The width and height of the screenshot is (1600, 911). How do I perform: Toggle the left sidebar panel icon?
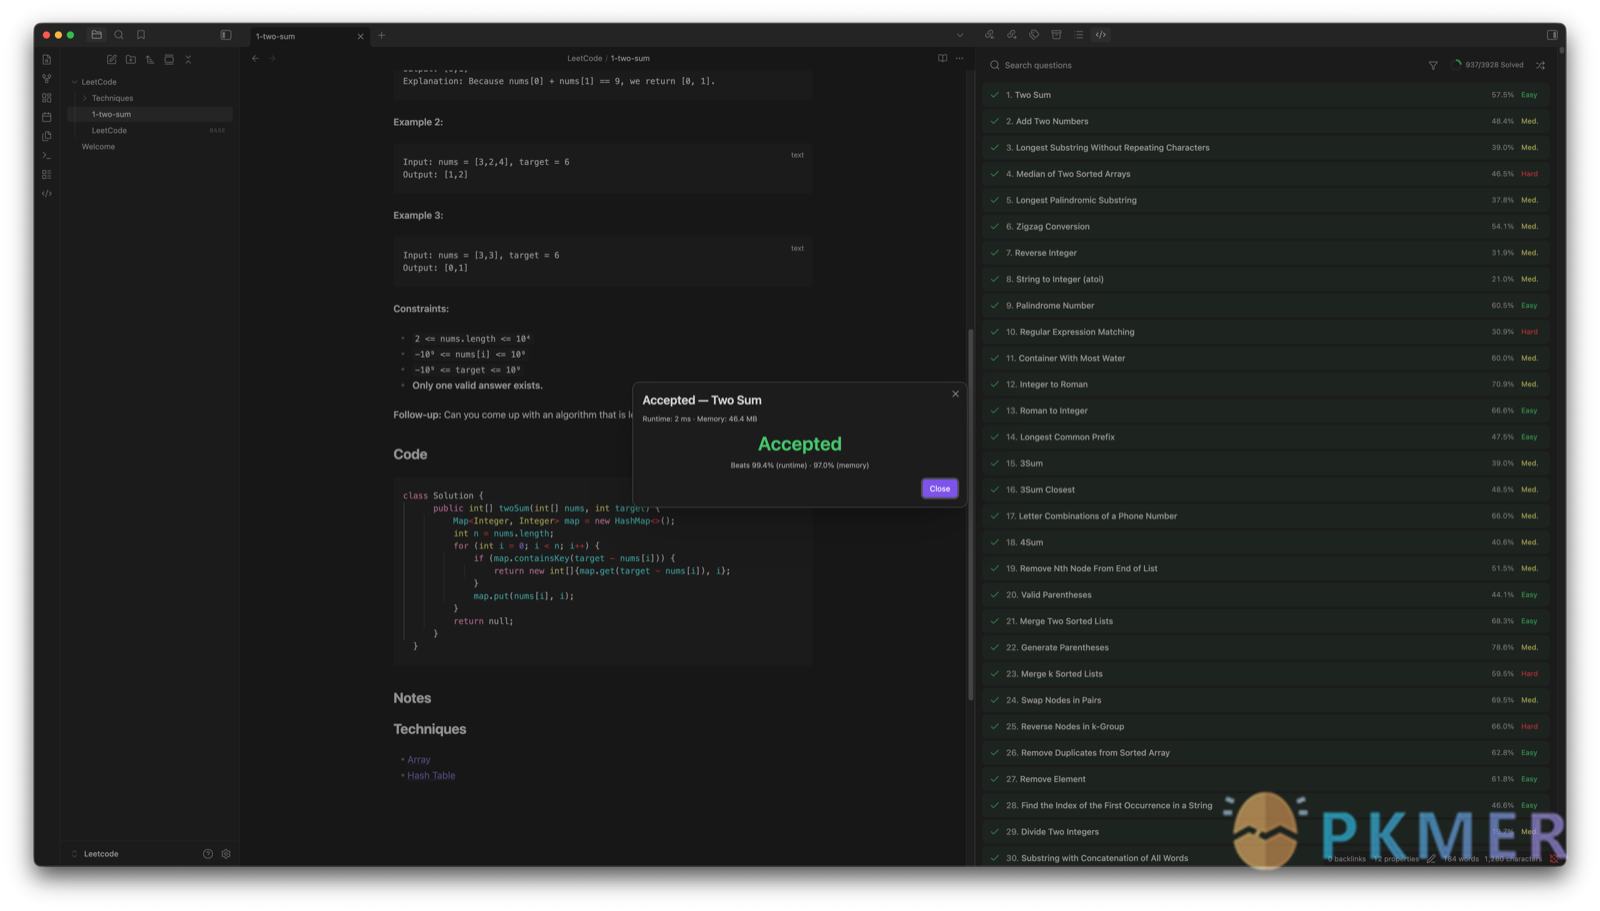226,35
